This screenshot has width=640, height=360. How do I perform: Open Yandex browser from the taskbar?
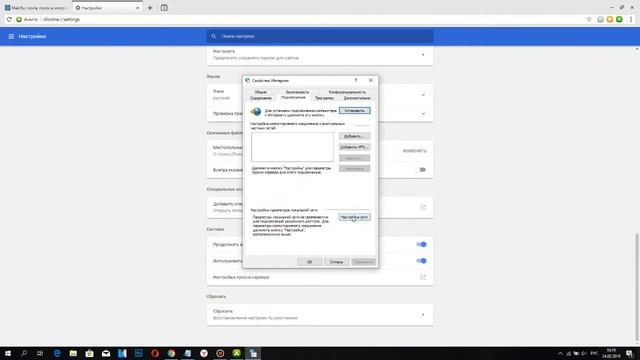coord(204,353)
